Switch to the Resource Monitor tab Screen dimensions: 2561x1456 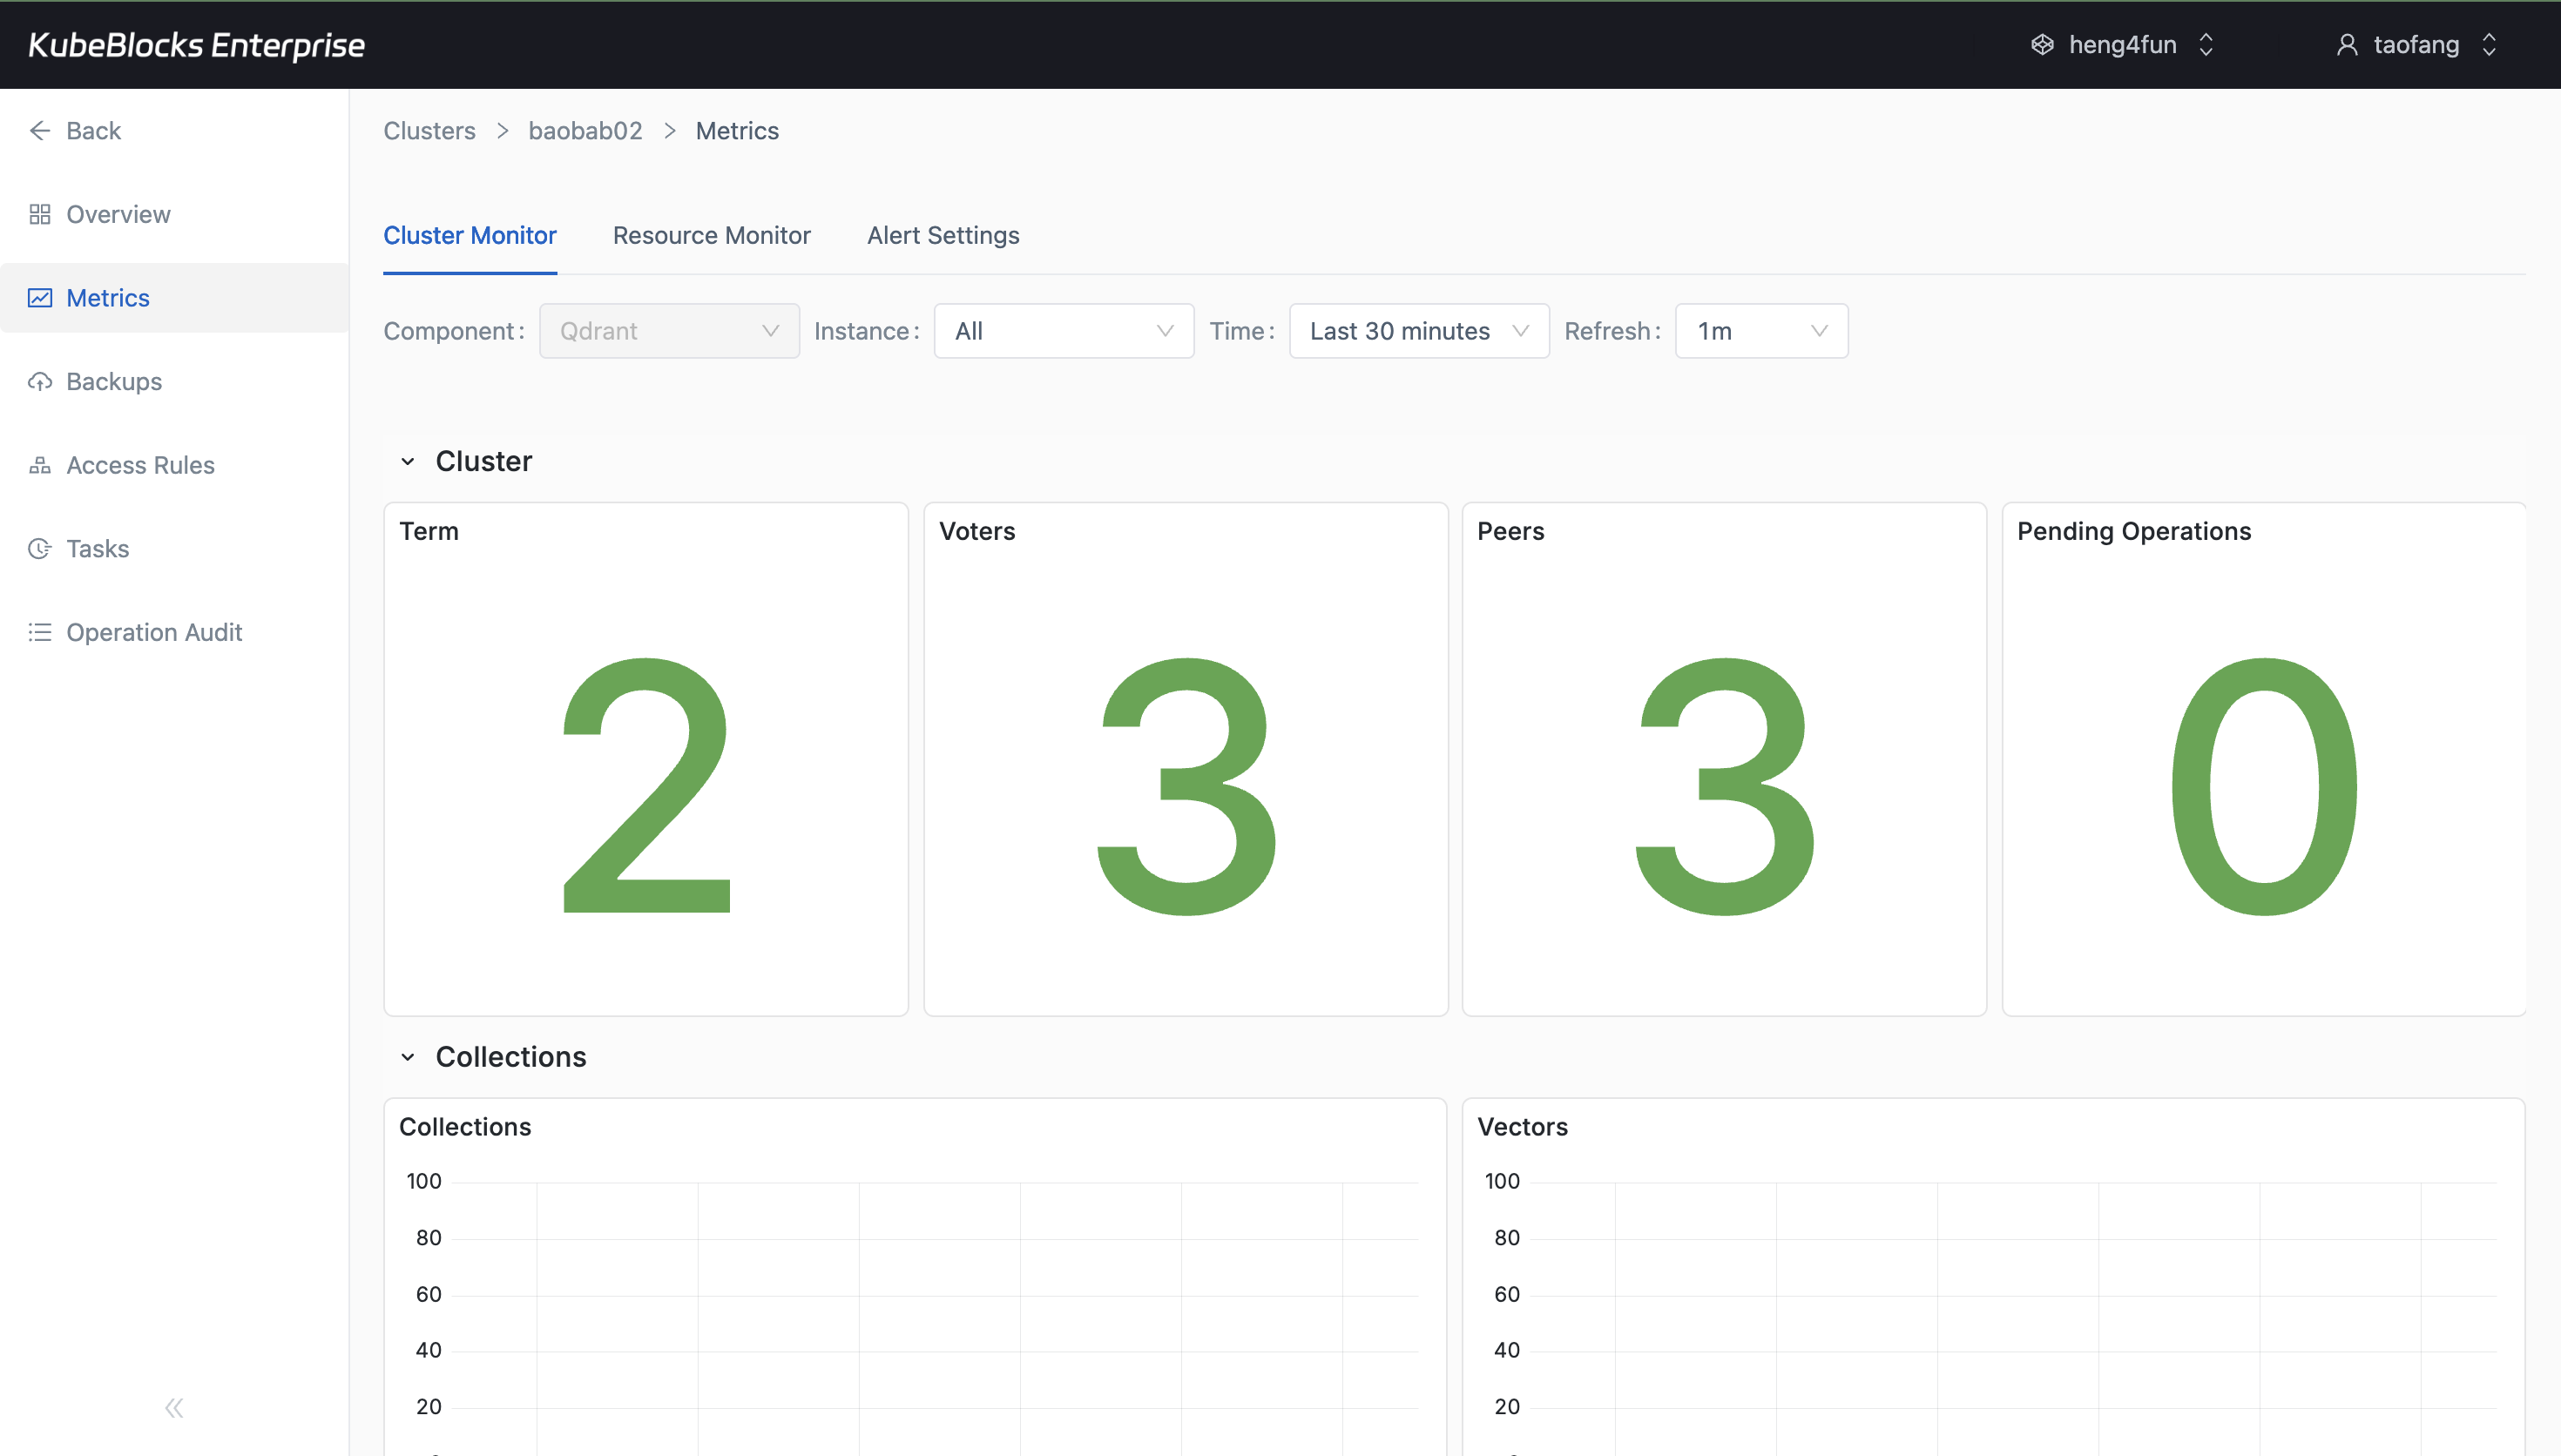coord(711,235)
